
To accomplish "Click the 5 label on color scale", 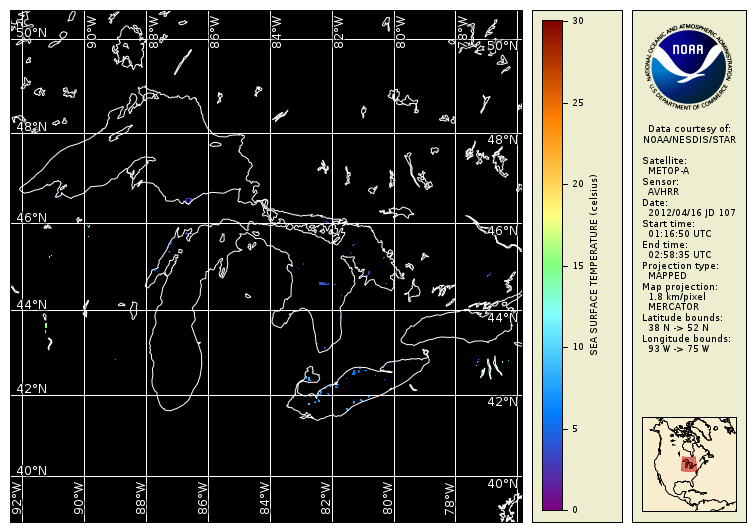I will [575, 429].
